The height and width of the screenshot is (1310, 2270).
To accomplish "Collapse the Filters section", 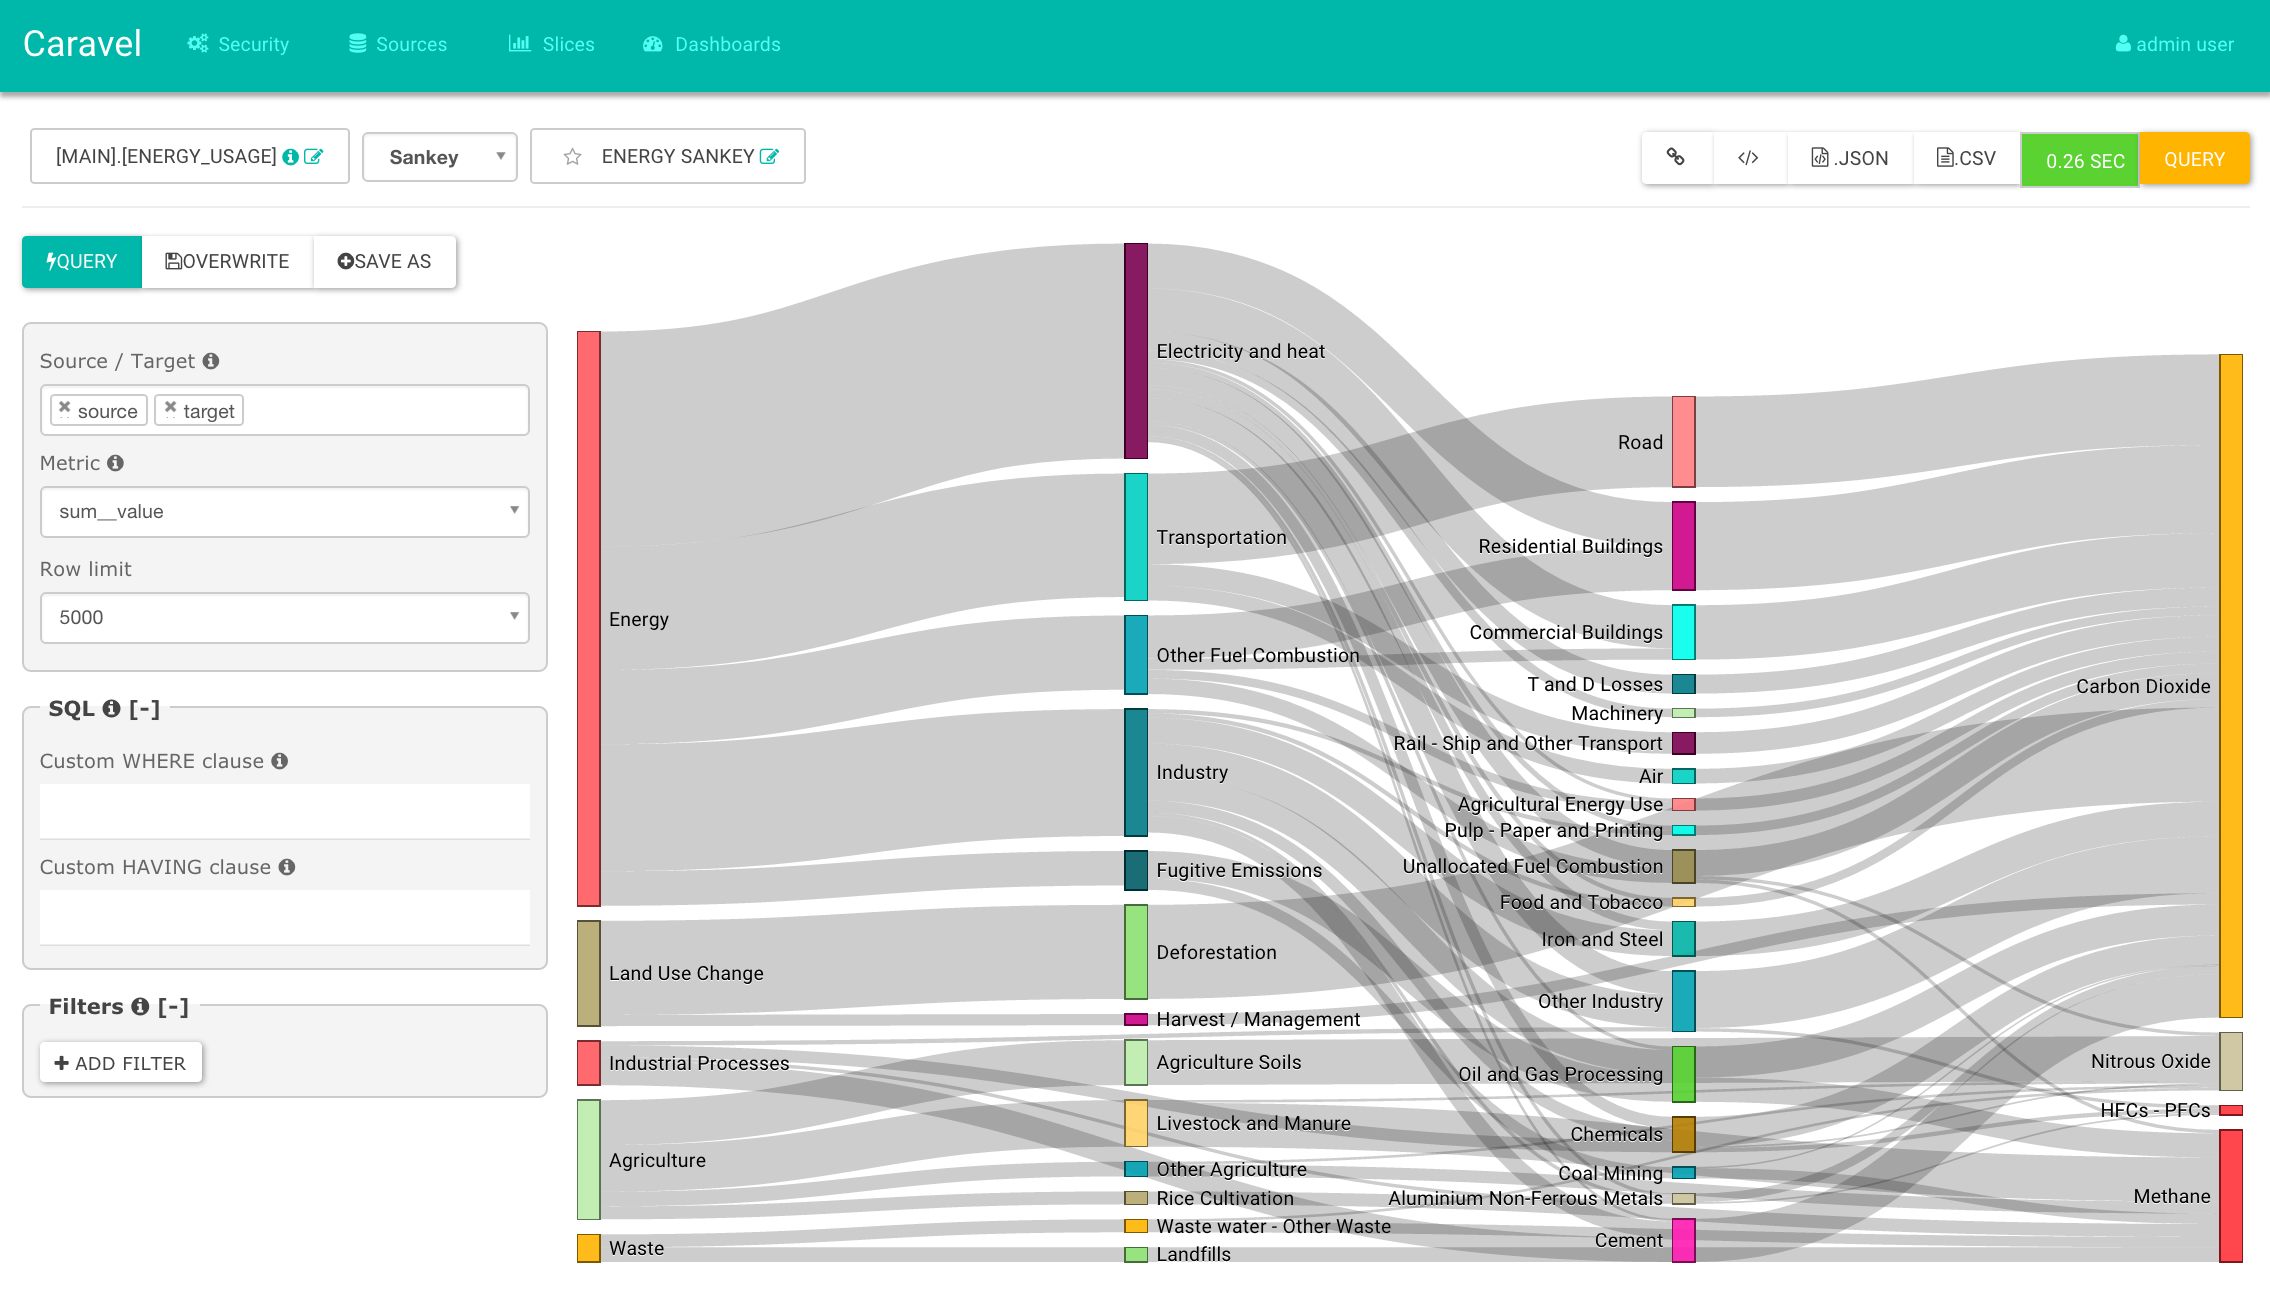I will (x=173, y=1007).
